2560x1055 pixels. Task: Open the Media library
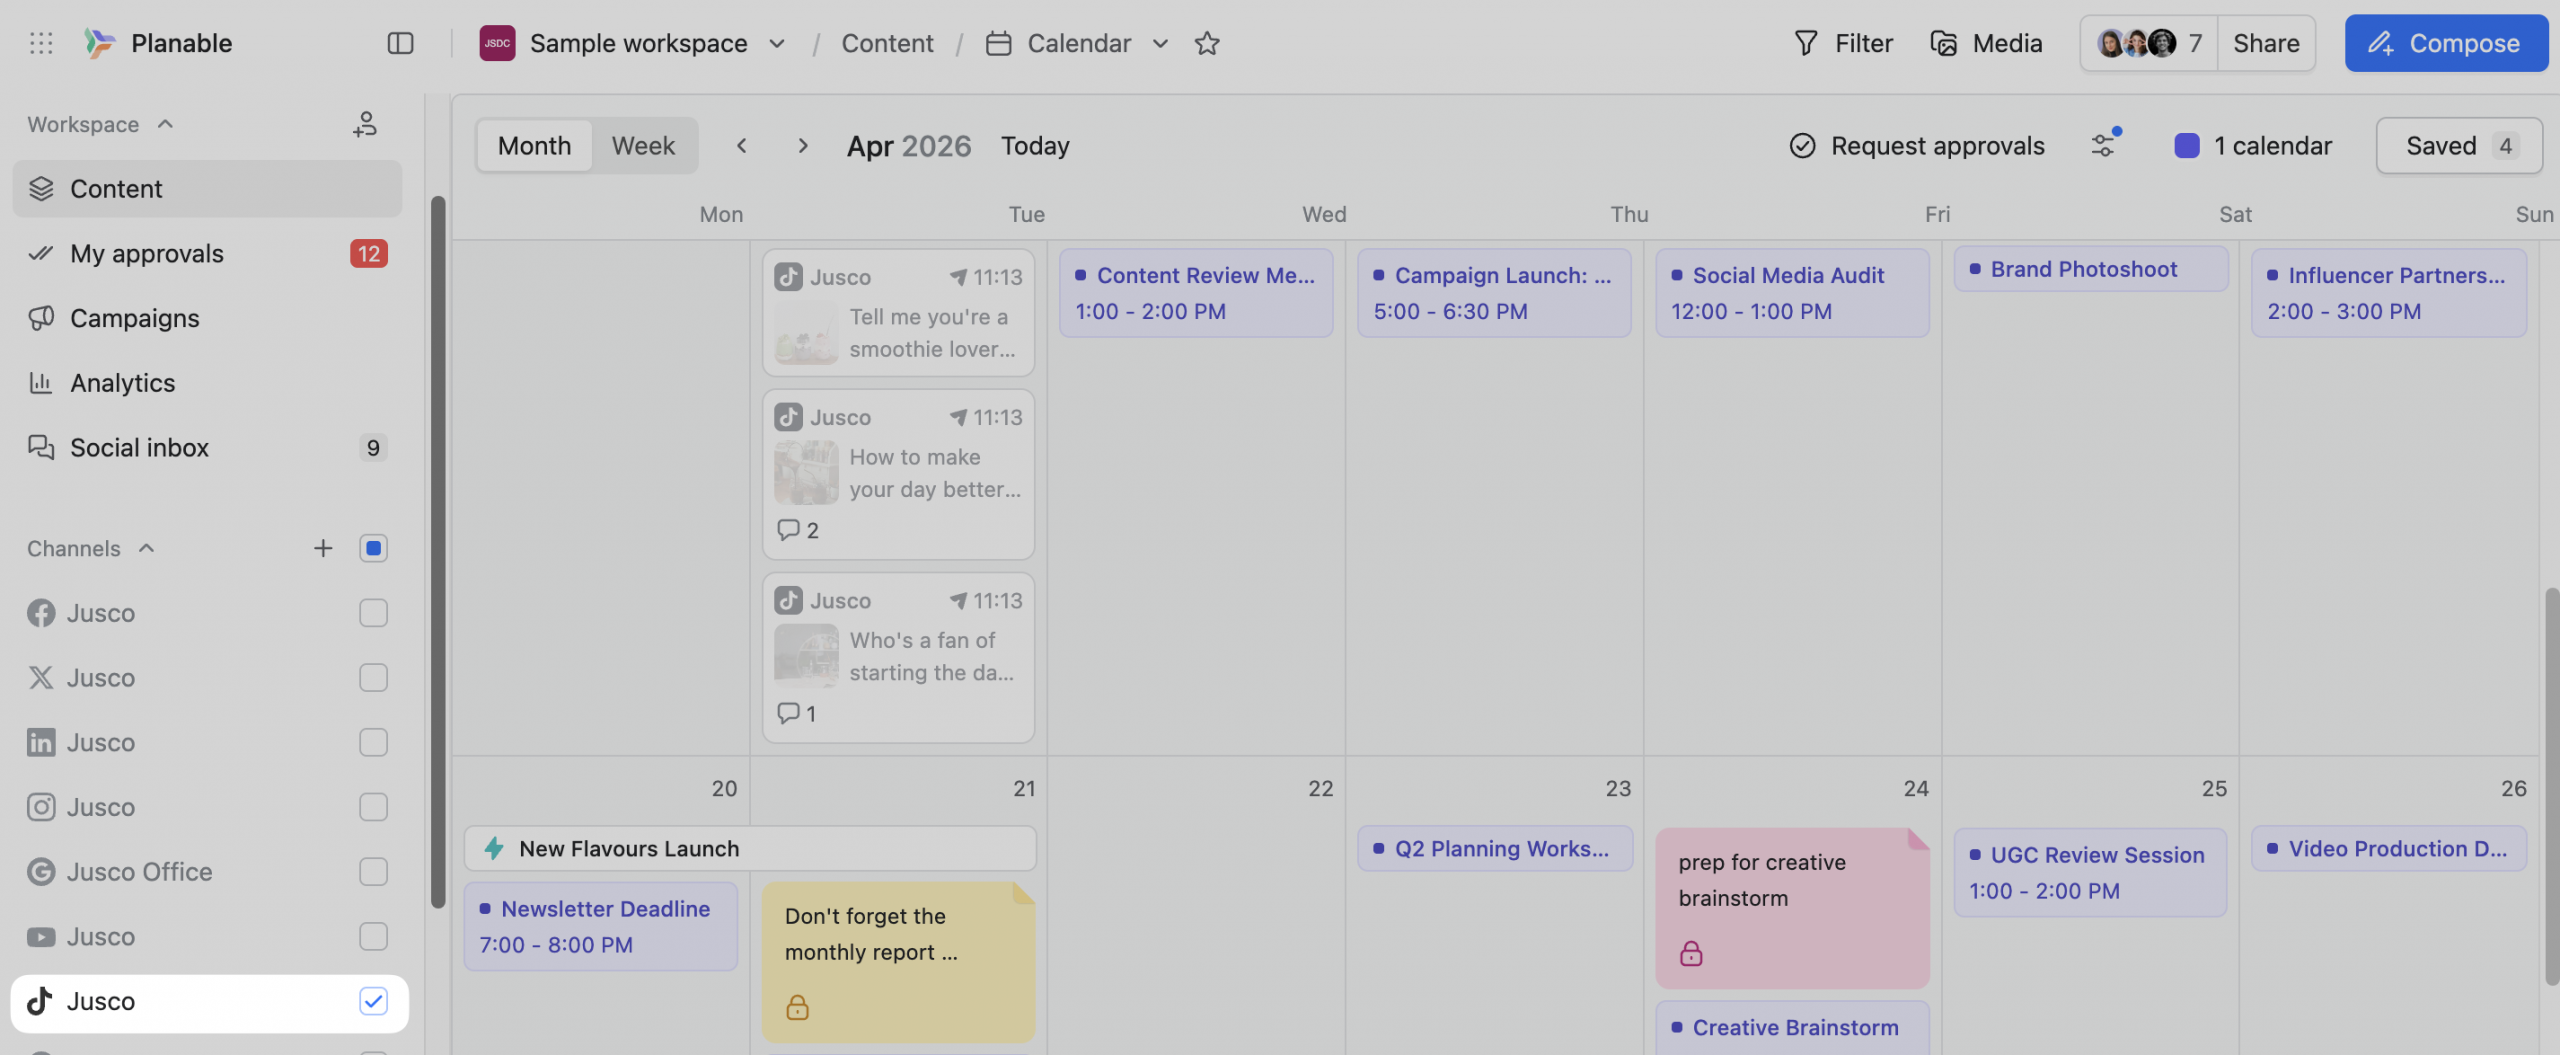(1986, 43)
